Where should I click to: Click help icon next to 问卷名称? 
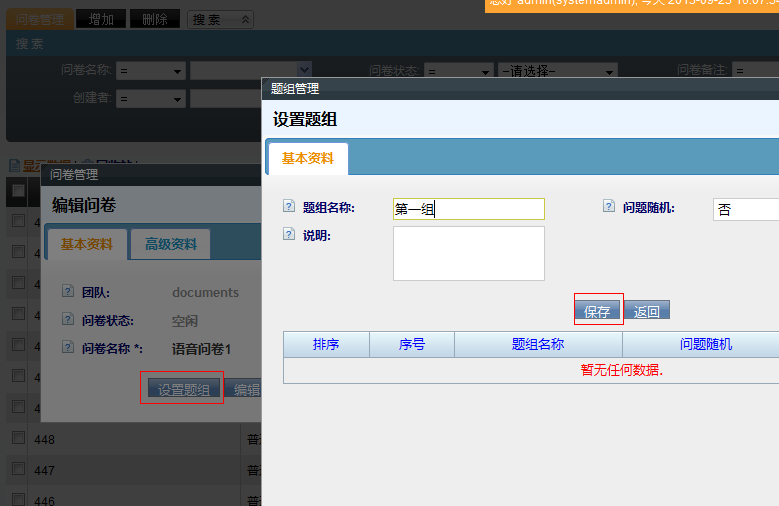(68, 348)
